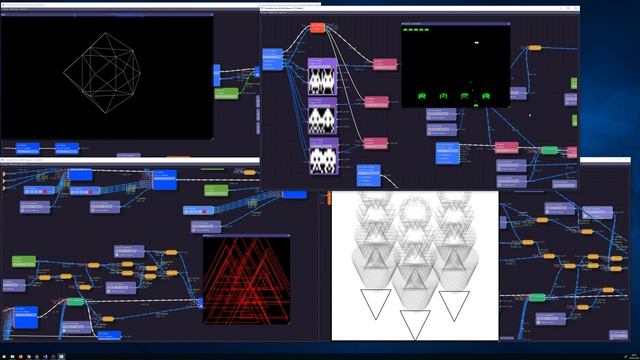Image resolution: width=640 pixels, height=360 pixels.
Task: Toggle red cell in second light-blue sequencer node
Action: (90, 191)
